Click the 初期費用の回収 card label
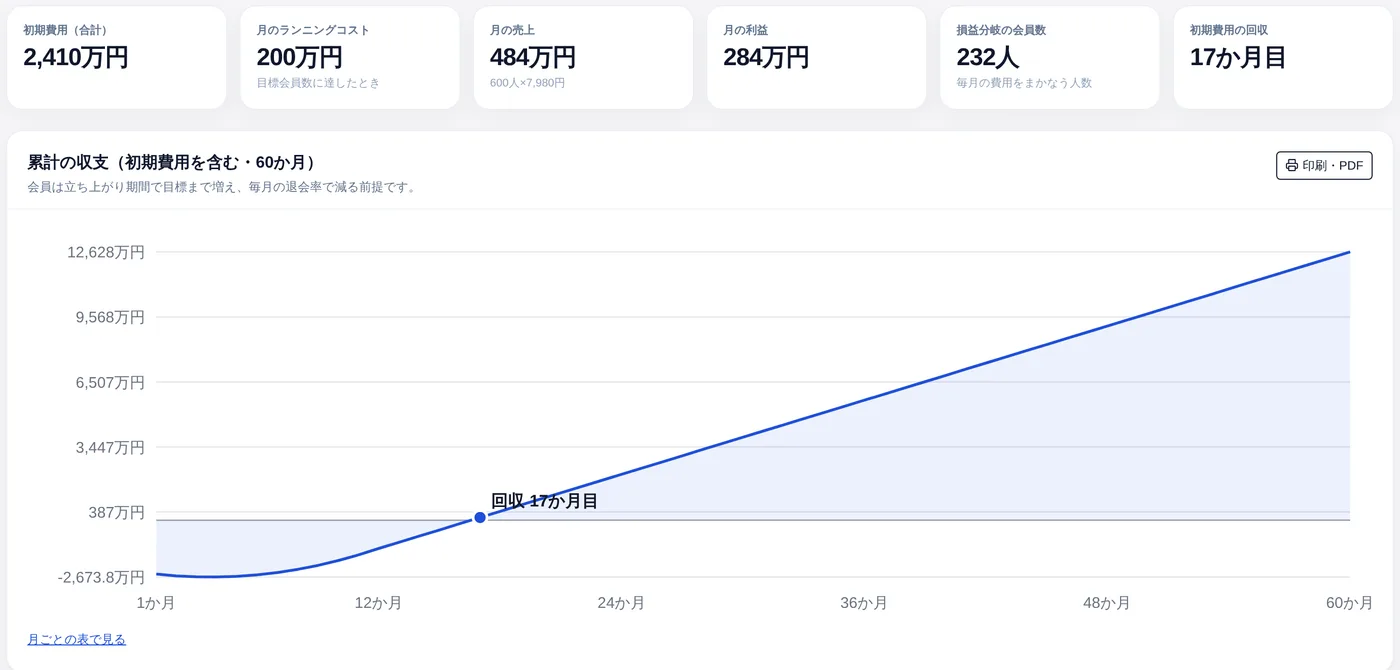 1229,30
